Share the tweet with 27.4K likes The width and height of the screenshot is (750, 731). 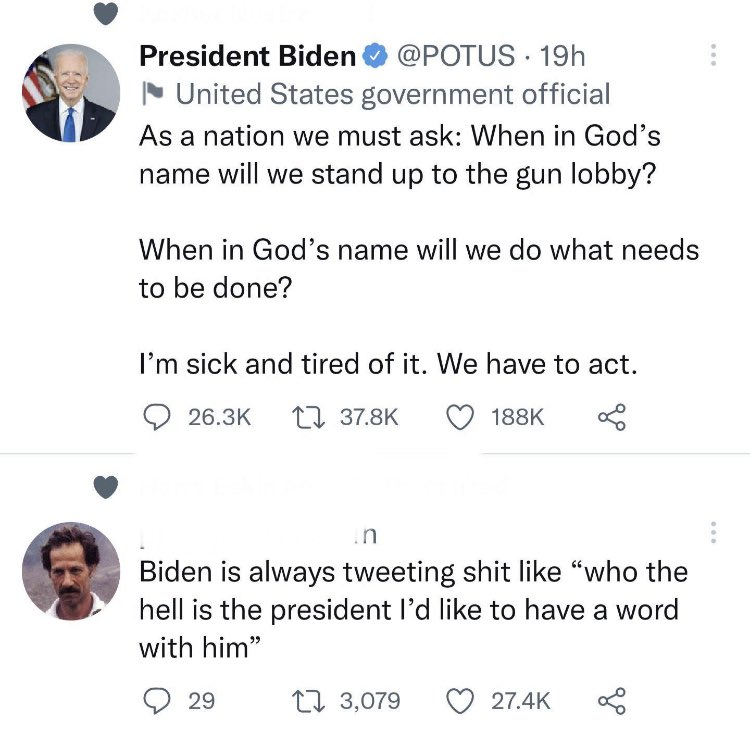coord(611,700)
